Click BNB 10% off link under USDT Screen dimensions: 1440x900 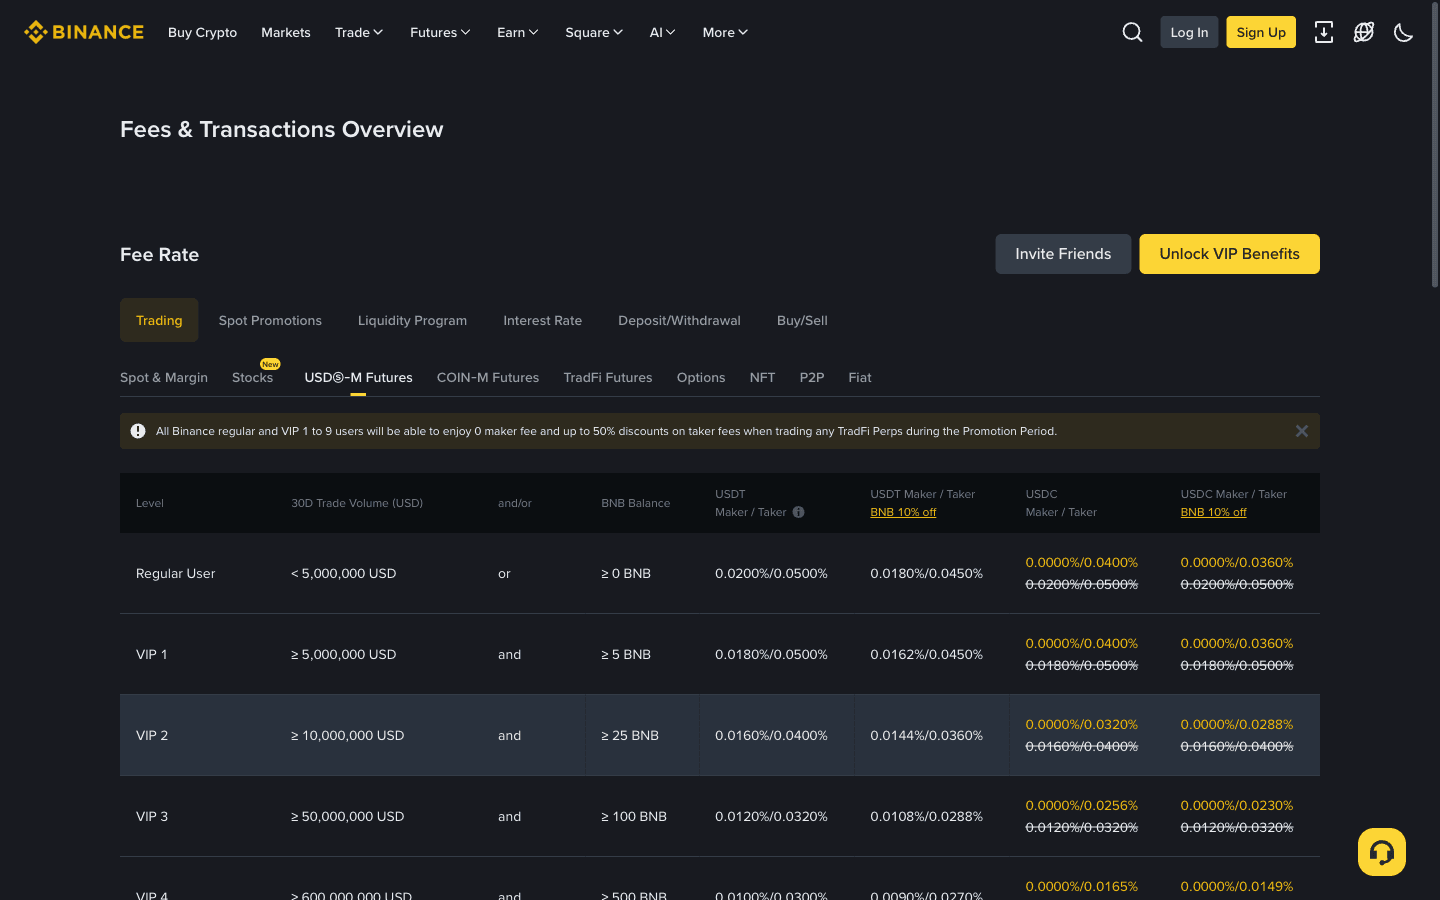click(903, 512)
